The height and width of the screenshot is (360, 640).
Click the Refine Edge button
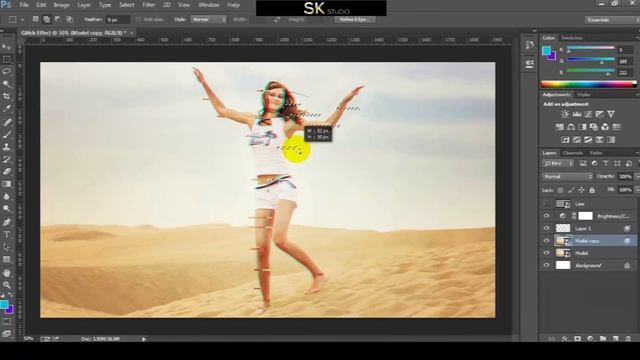(355, 19)
